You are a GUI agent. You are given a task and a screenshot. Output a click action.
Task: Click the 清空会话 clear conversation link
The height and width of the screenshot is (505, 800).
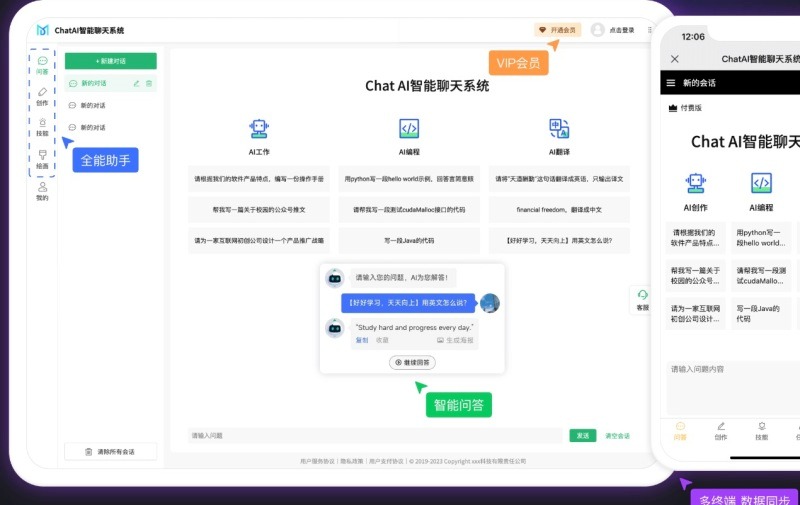(617, 436)
